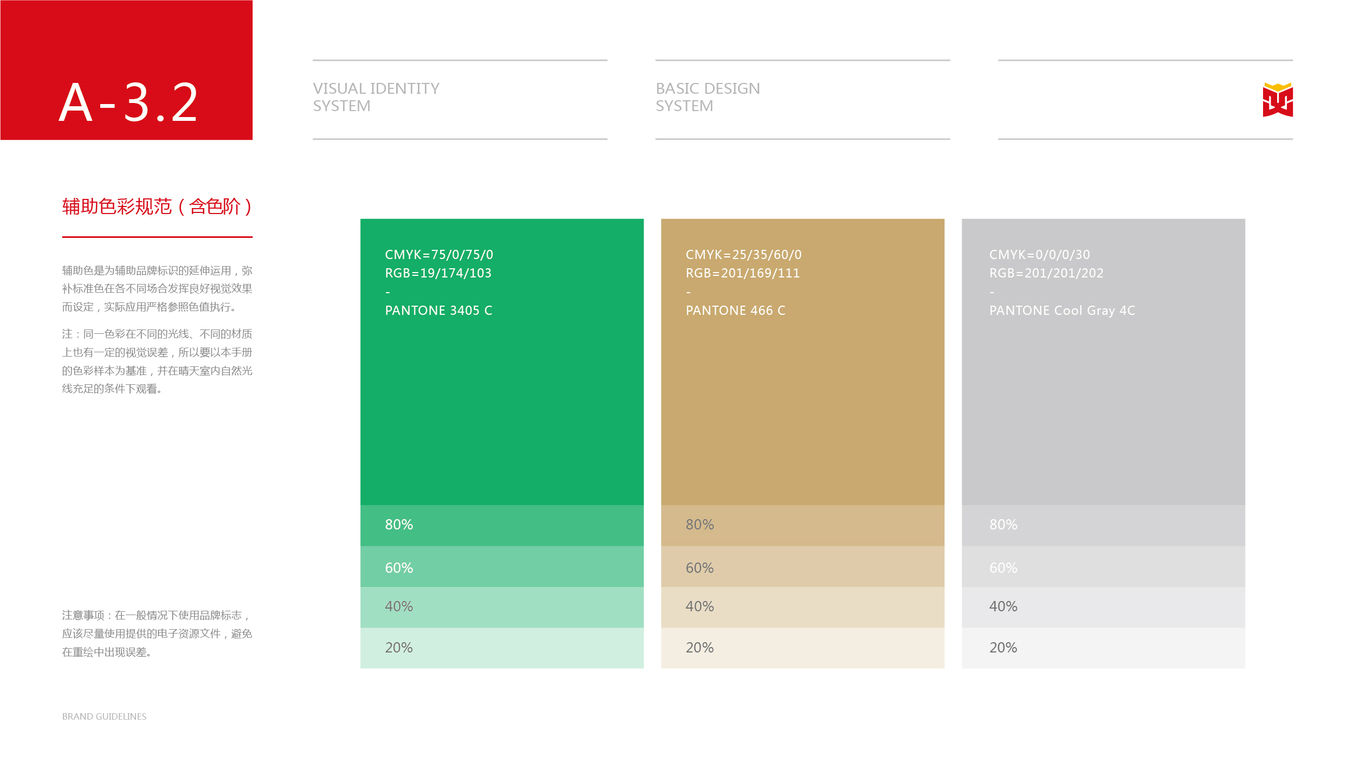
Task: Pick the gold 40% tint band
Action: pos(802,607)
